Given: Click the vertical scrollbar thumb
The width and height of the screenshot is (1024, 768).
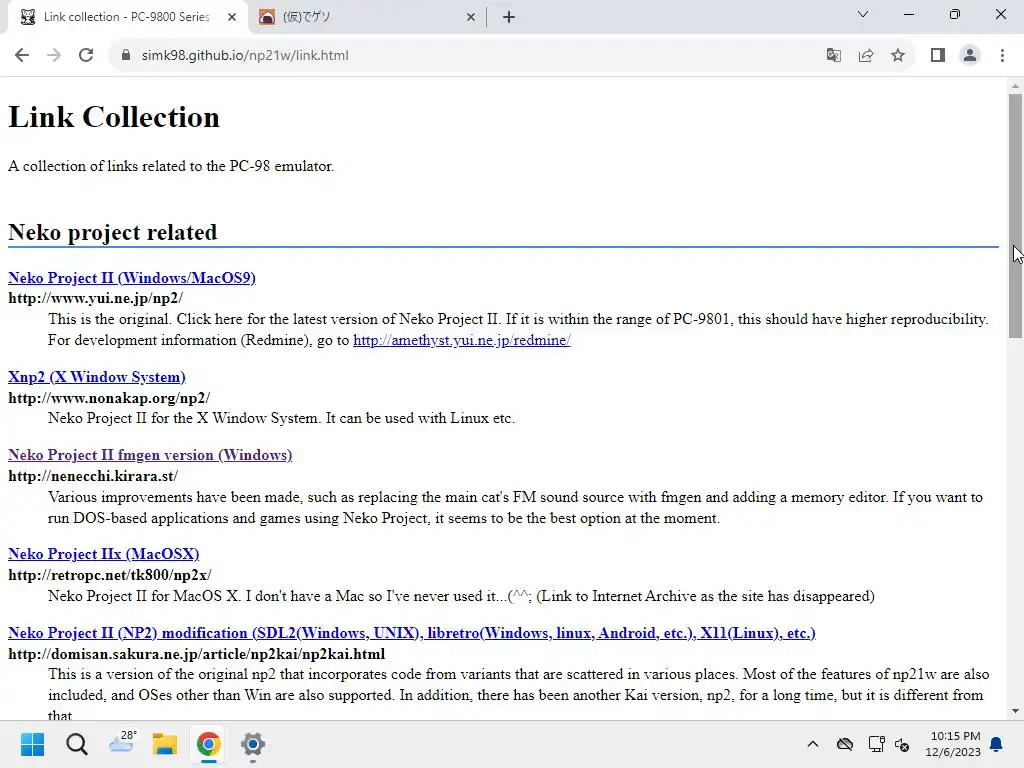Looking at the screenshot, I should (1015, 216).
